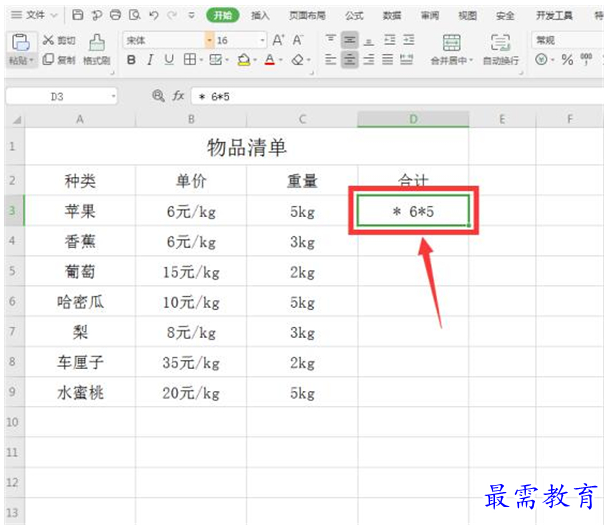
Task: Open the 文件 menu
Action: (35, 15)
